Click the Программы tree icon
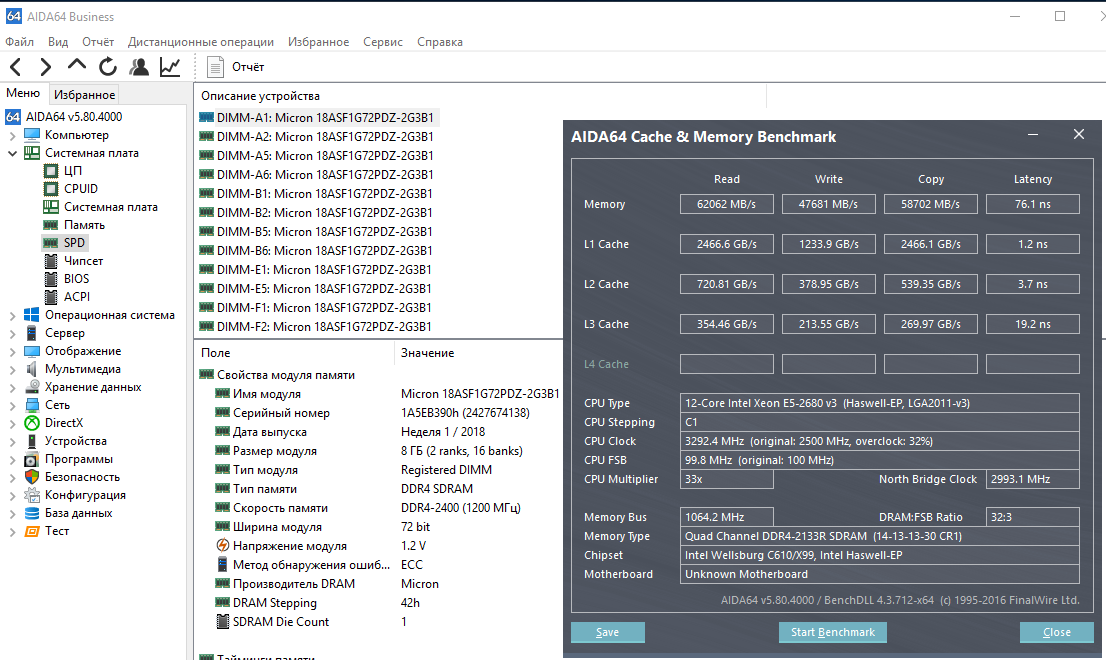Viewport: 1106px width, 660px height. click(32, 459)
